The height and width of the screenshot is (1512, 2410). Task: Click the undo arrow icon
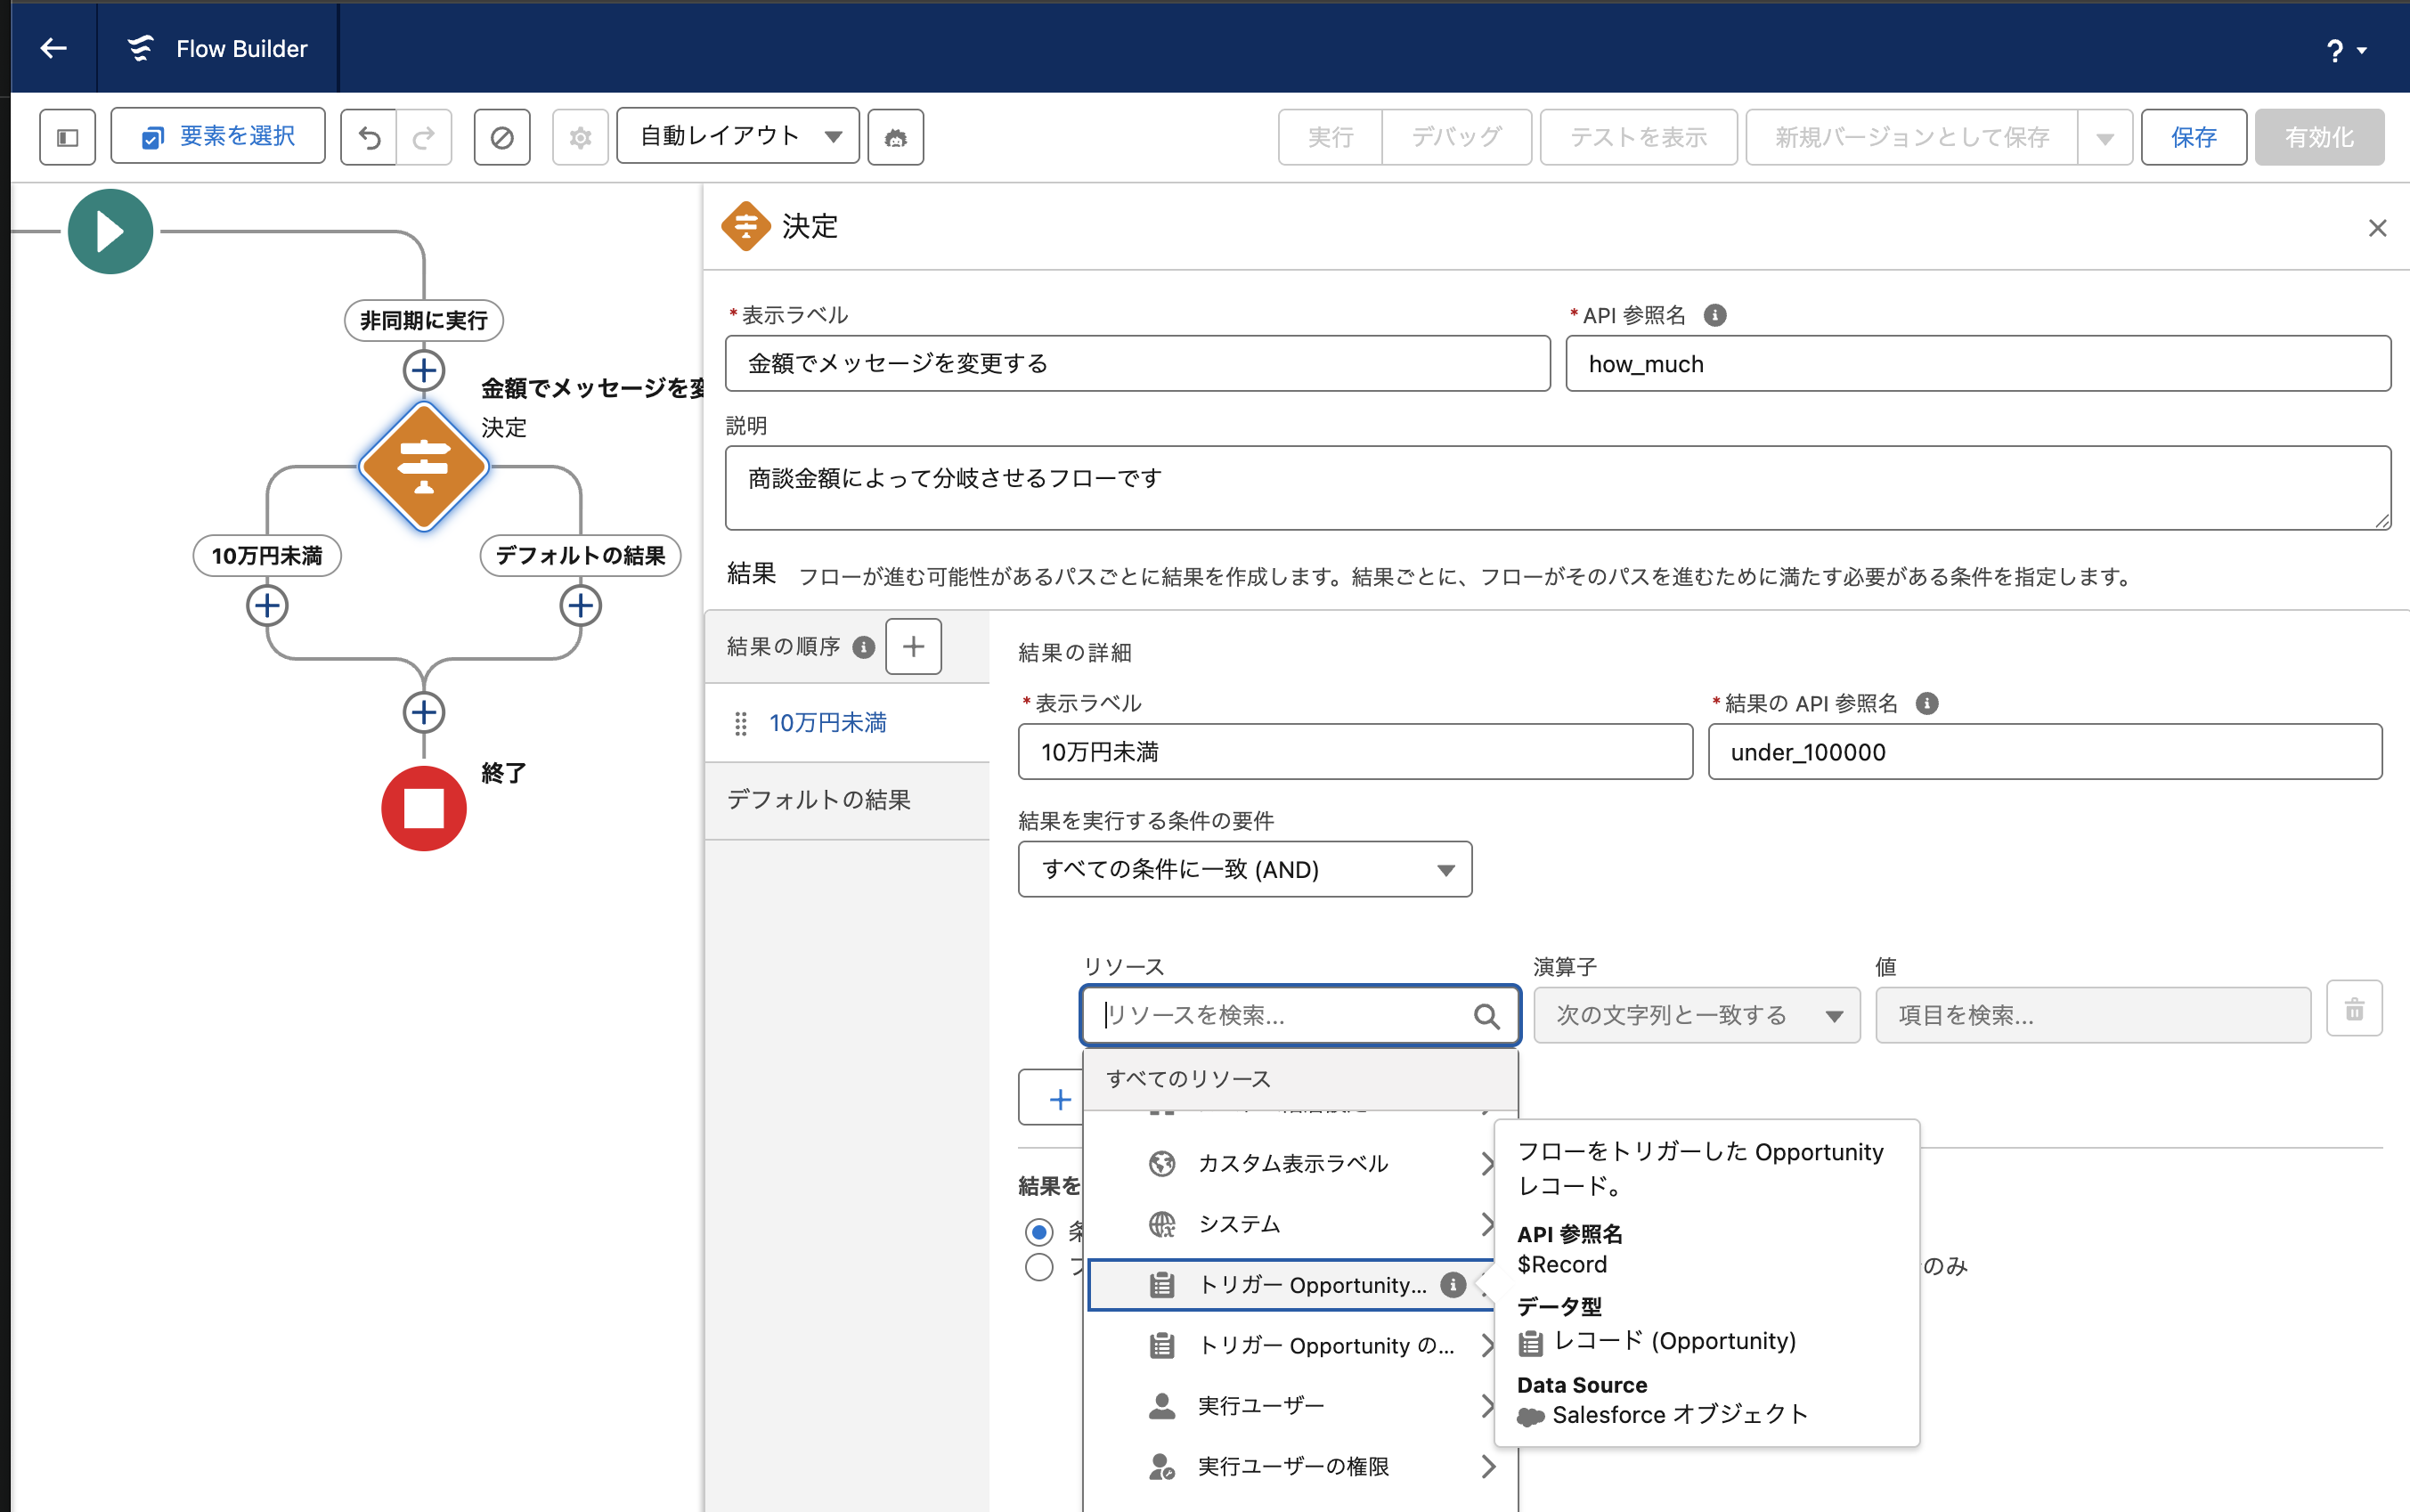[369, 137]
